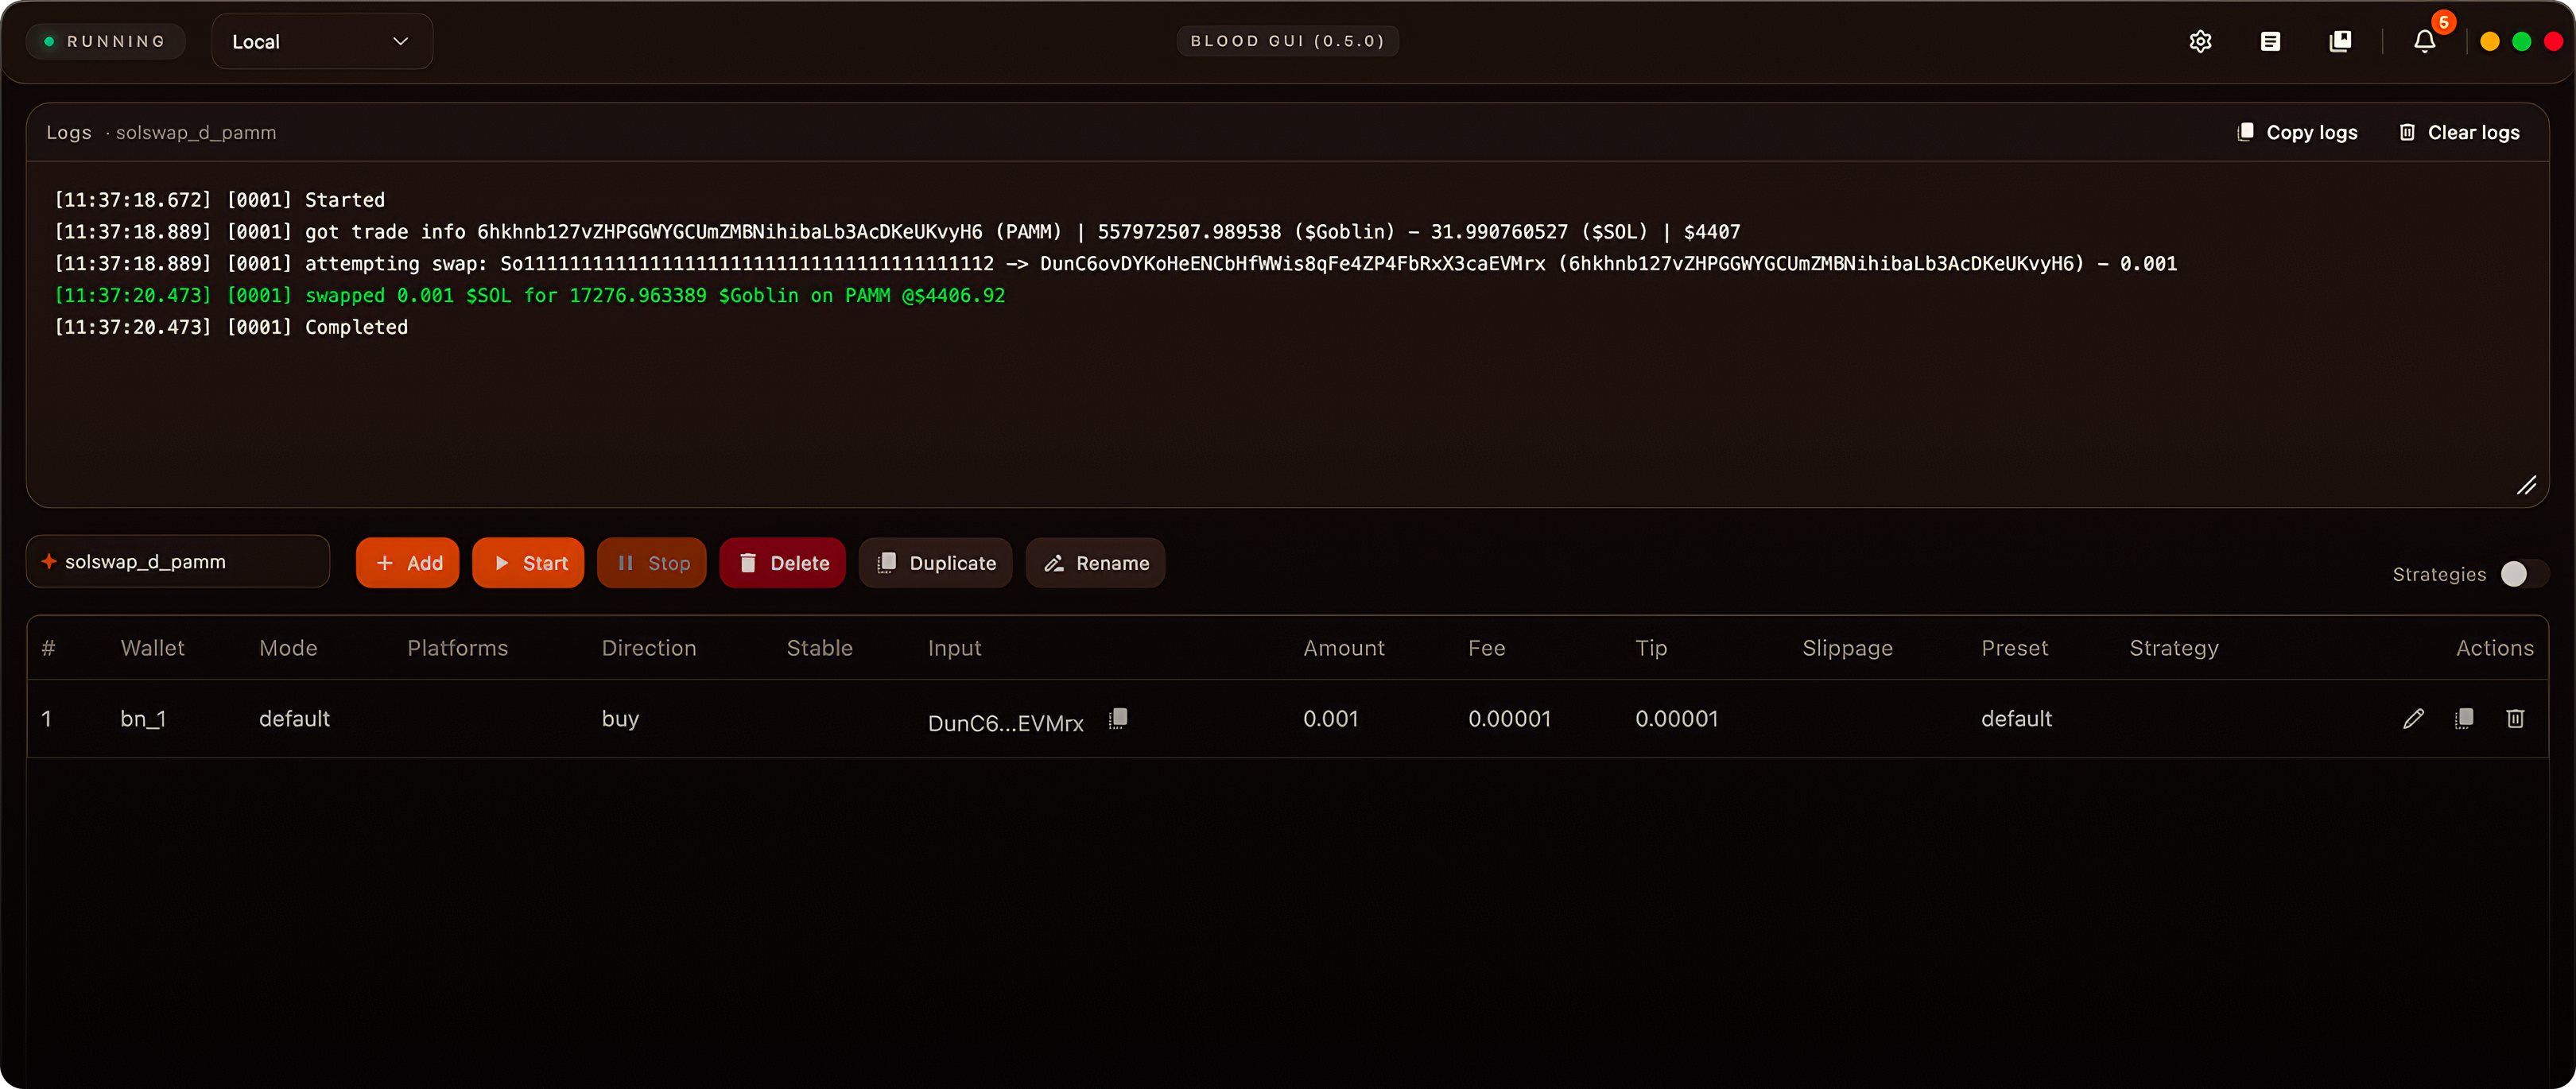
Task: Click the trash icon in row 1 actions
Action: 2515,718
